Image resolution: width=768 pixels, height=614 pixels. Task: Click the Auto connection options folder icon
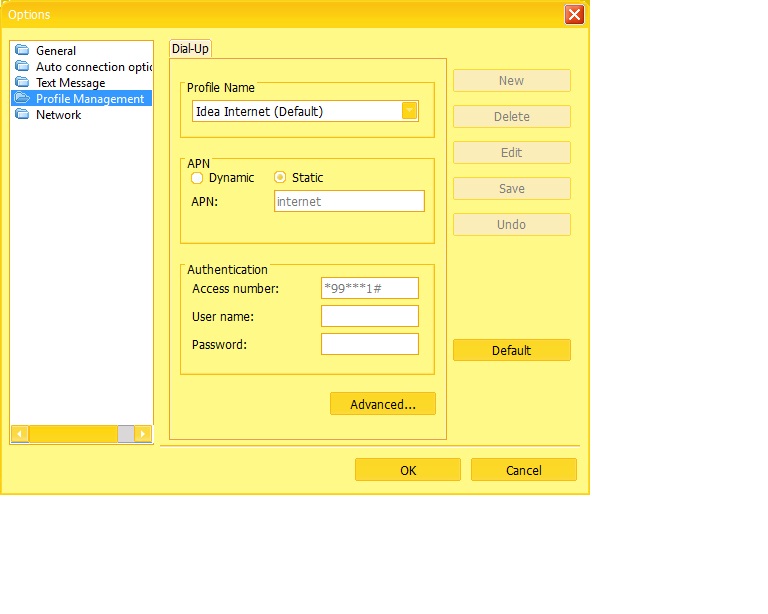[22, 67]
